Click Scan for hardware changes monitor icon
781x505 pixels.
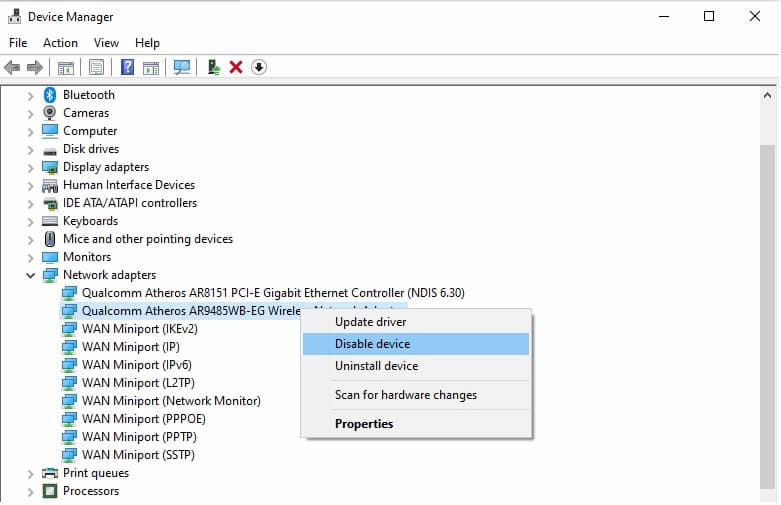pos(182,67)
